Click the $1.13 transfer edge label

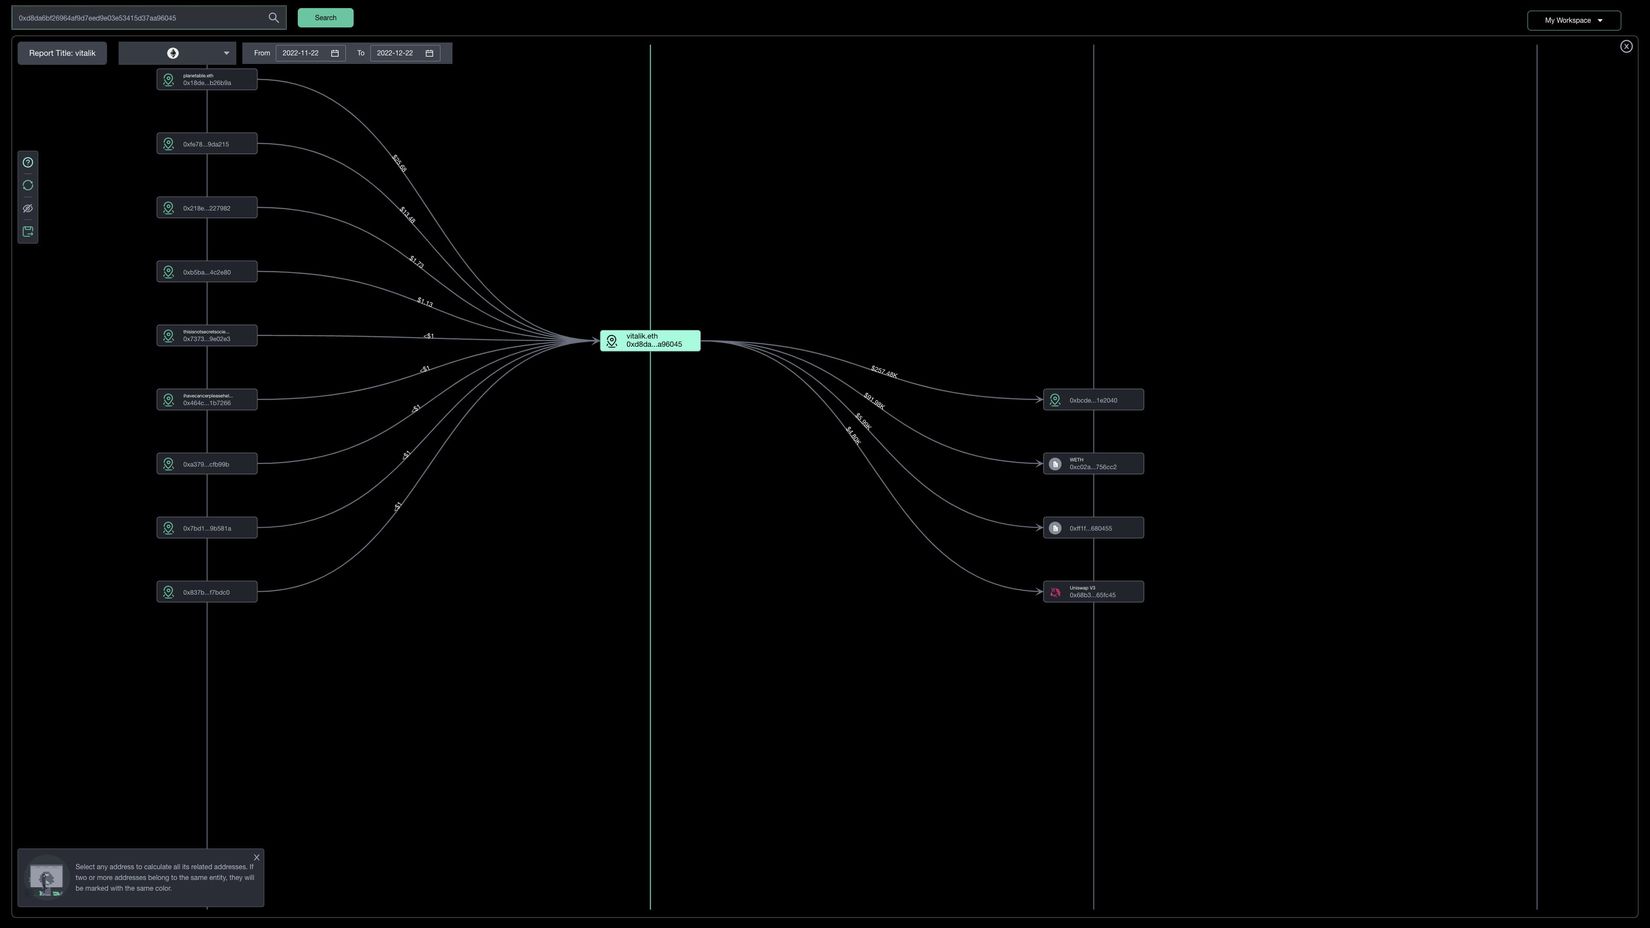tap(425, 302)
